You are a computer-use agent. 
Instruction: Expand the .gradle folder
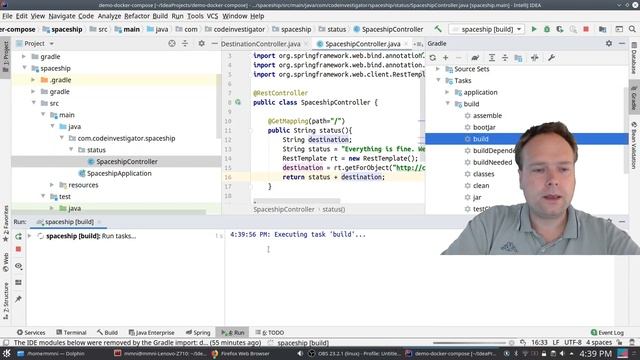[x=33, y=80]
